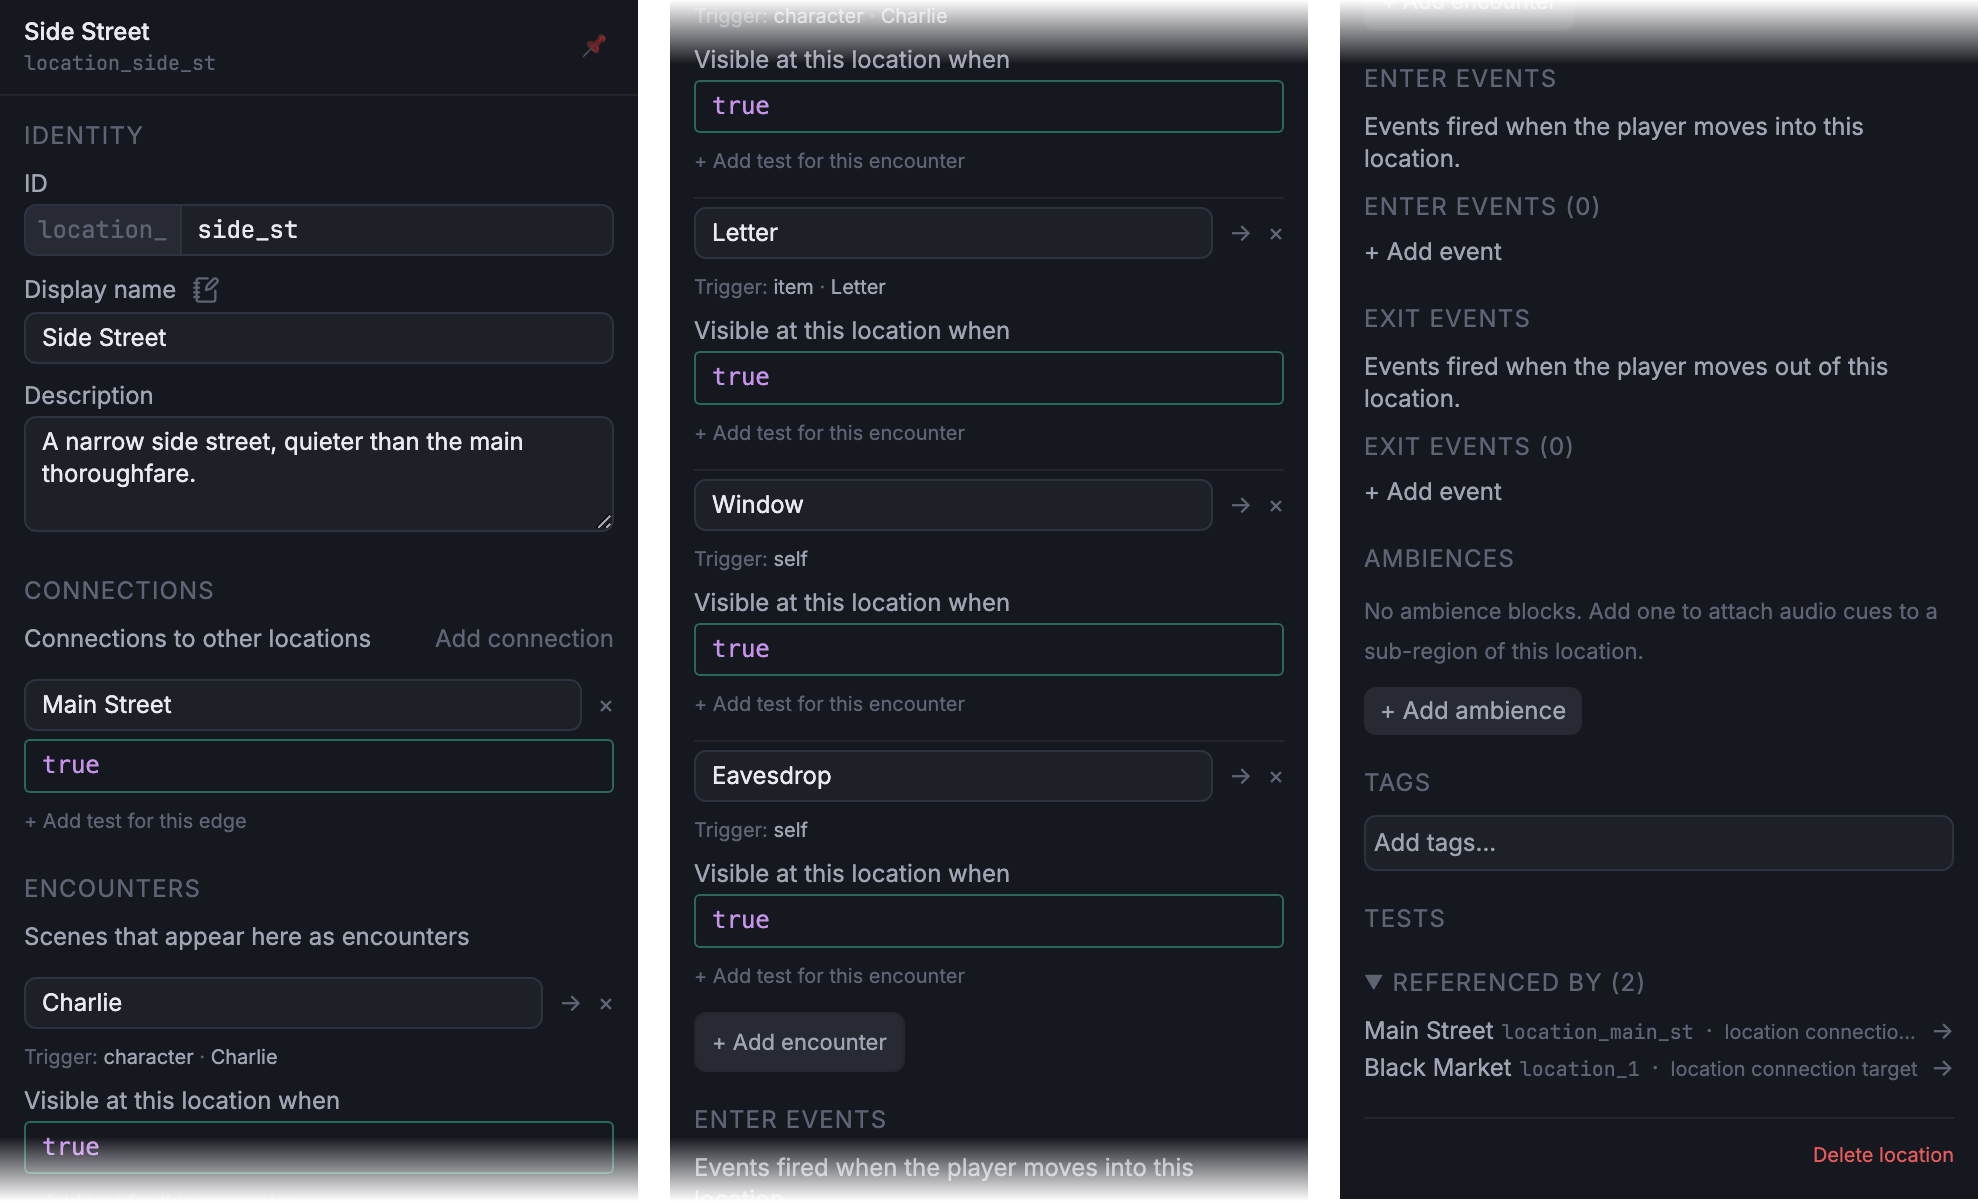
Task: Click the Add connection link
Action: (x=524, y=639)
